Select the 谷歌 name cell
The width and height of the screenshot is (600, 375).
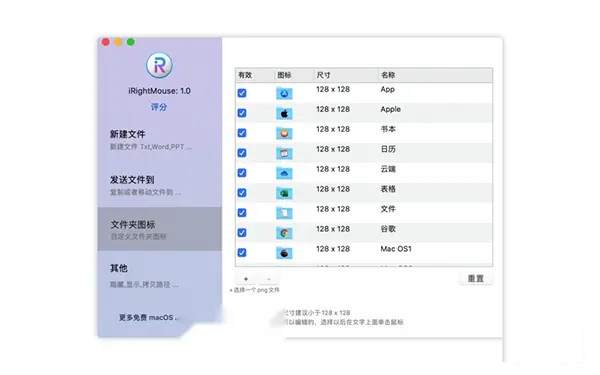[388, 229]
